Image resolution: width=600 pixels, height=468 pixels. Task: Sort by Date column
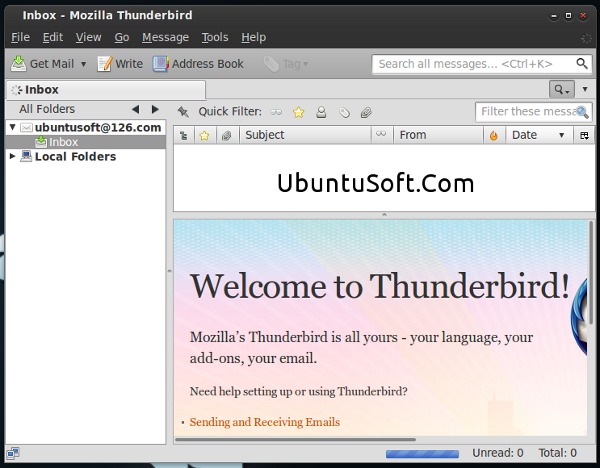pyautogui.click(x=539, y=135)
